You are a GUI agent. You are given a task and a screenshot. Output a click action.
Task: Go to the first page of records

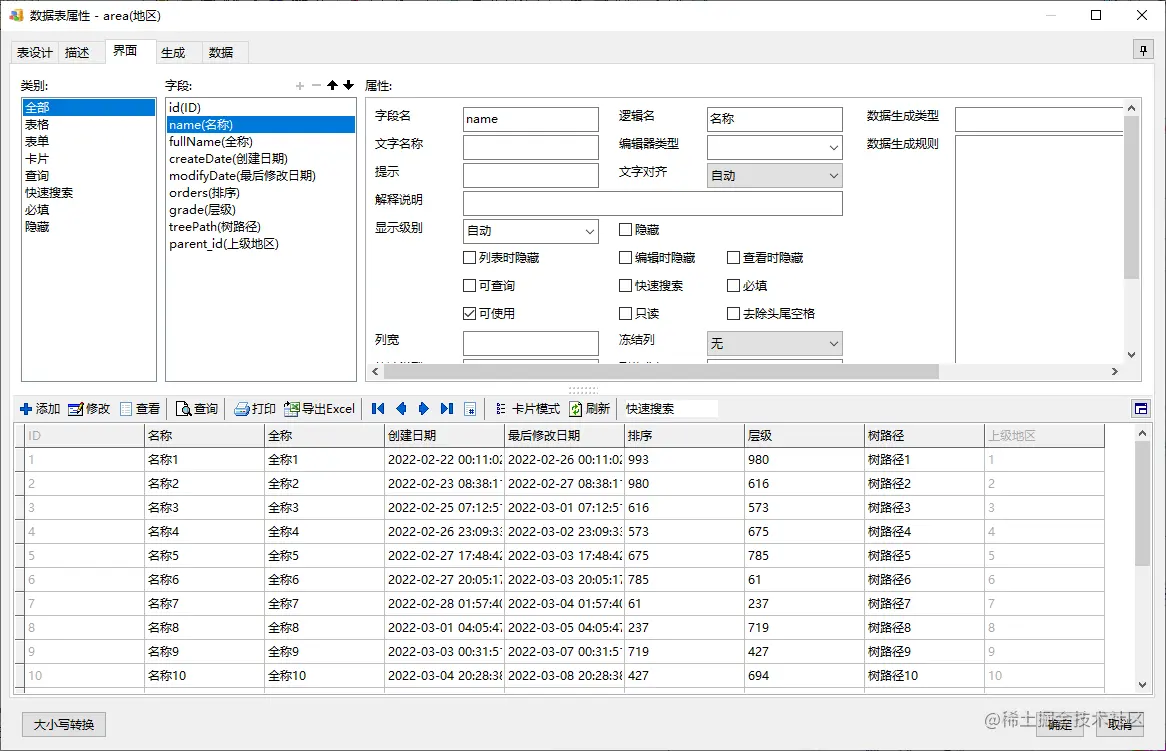[378, 409]
